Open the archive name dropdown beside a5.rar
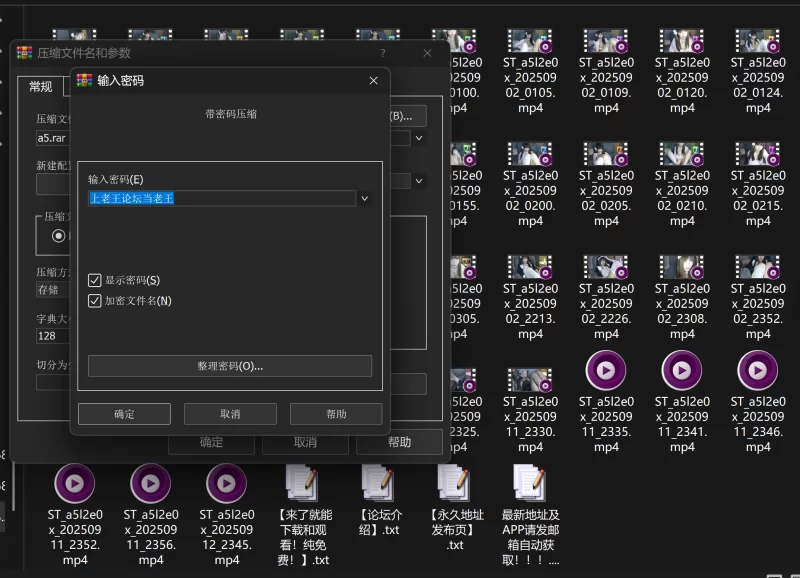Image resolution: width=800 pixels, height=578 pixels. pos(419,138)
